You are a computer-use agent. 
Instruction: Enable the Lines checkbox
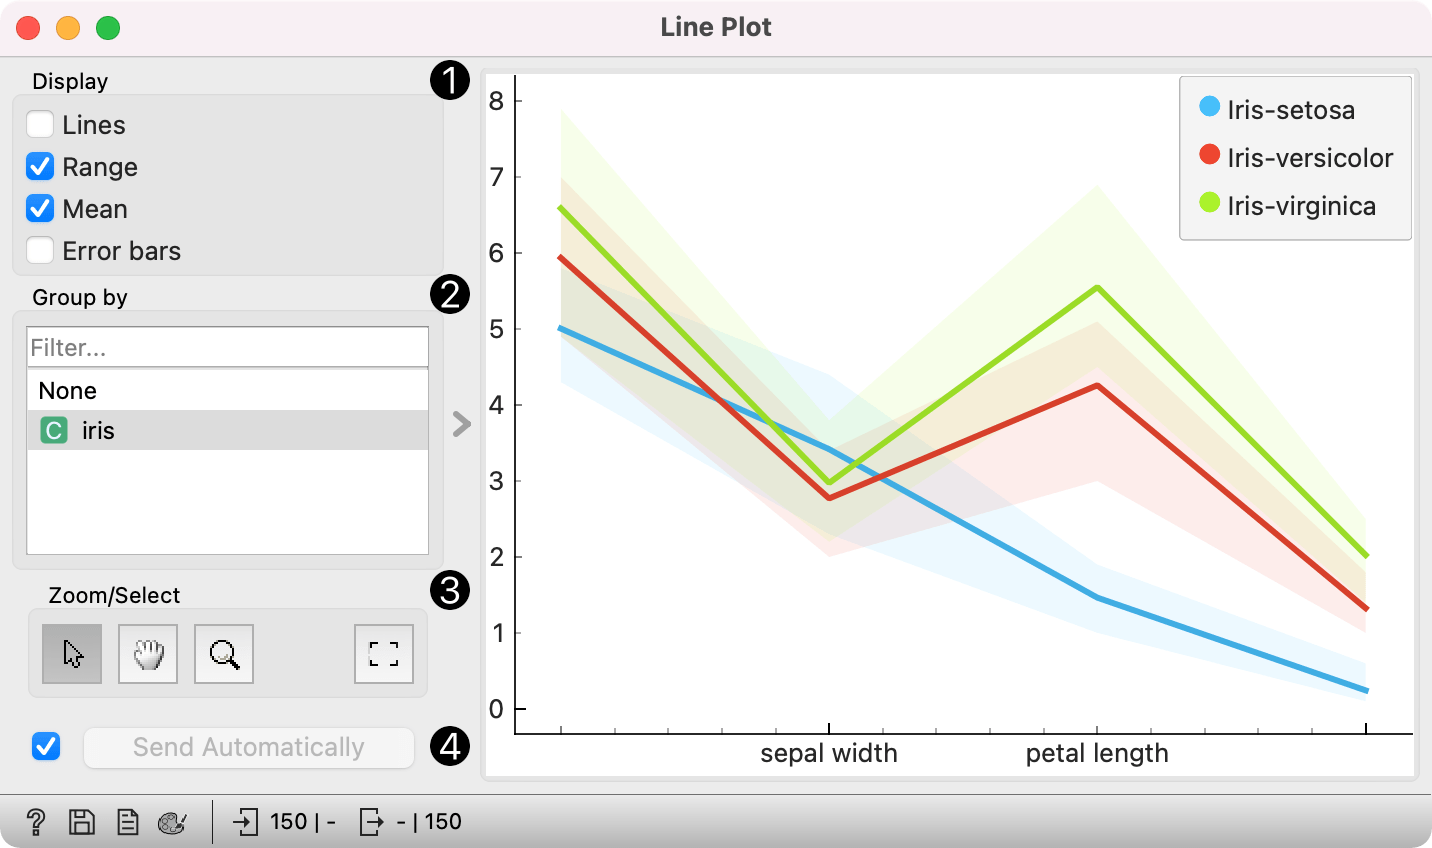[x=40, y=125]
